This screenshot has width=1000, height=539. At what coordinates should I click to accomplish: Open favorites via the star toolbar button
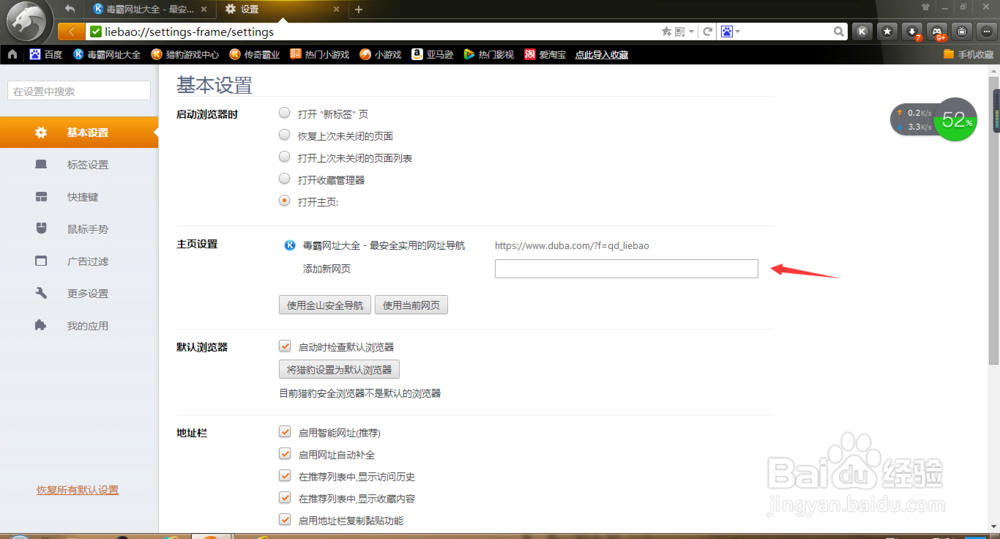(887, 31)
